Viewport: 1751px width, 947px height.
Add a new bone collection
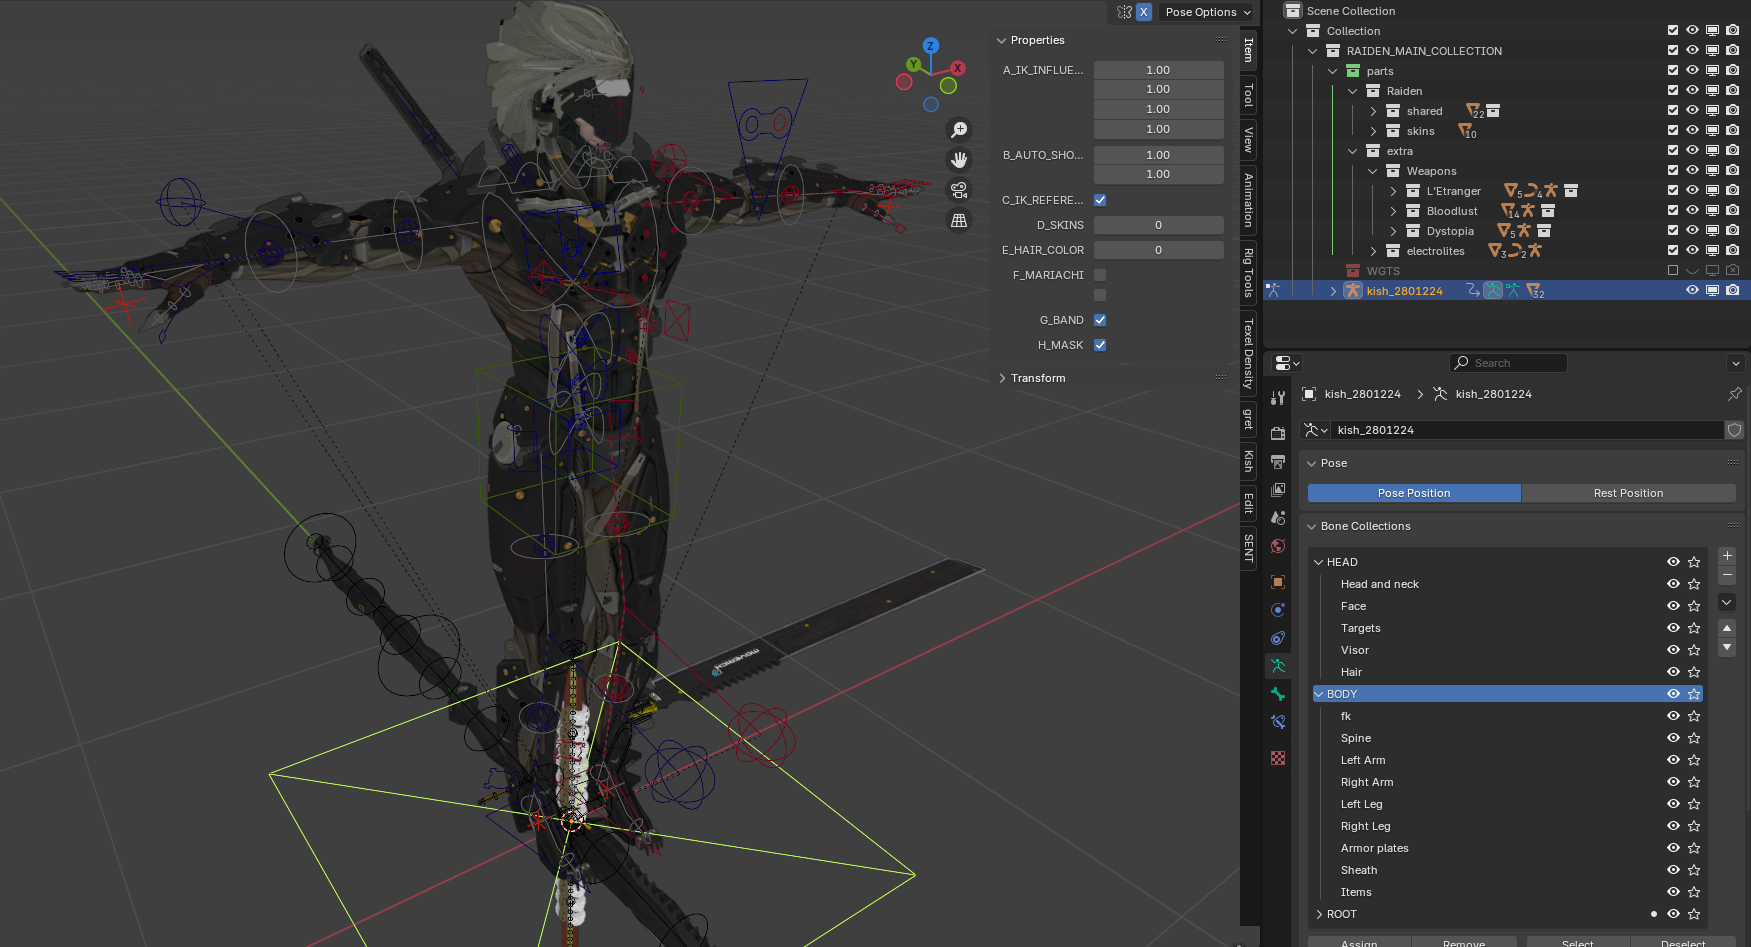tap(1727, 556)
